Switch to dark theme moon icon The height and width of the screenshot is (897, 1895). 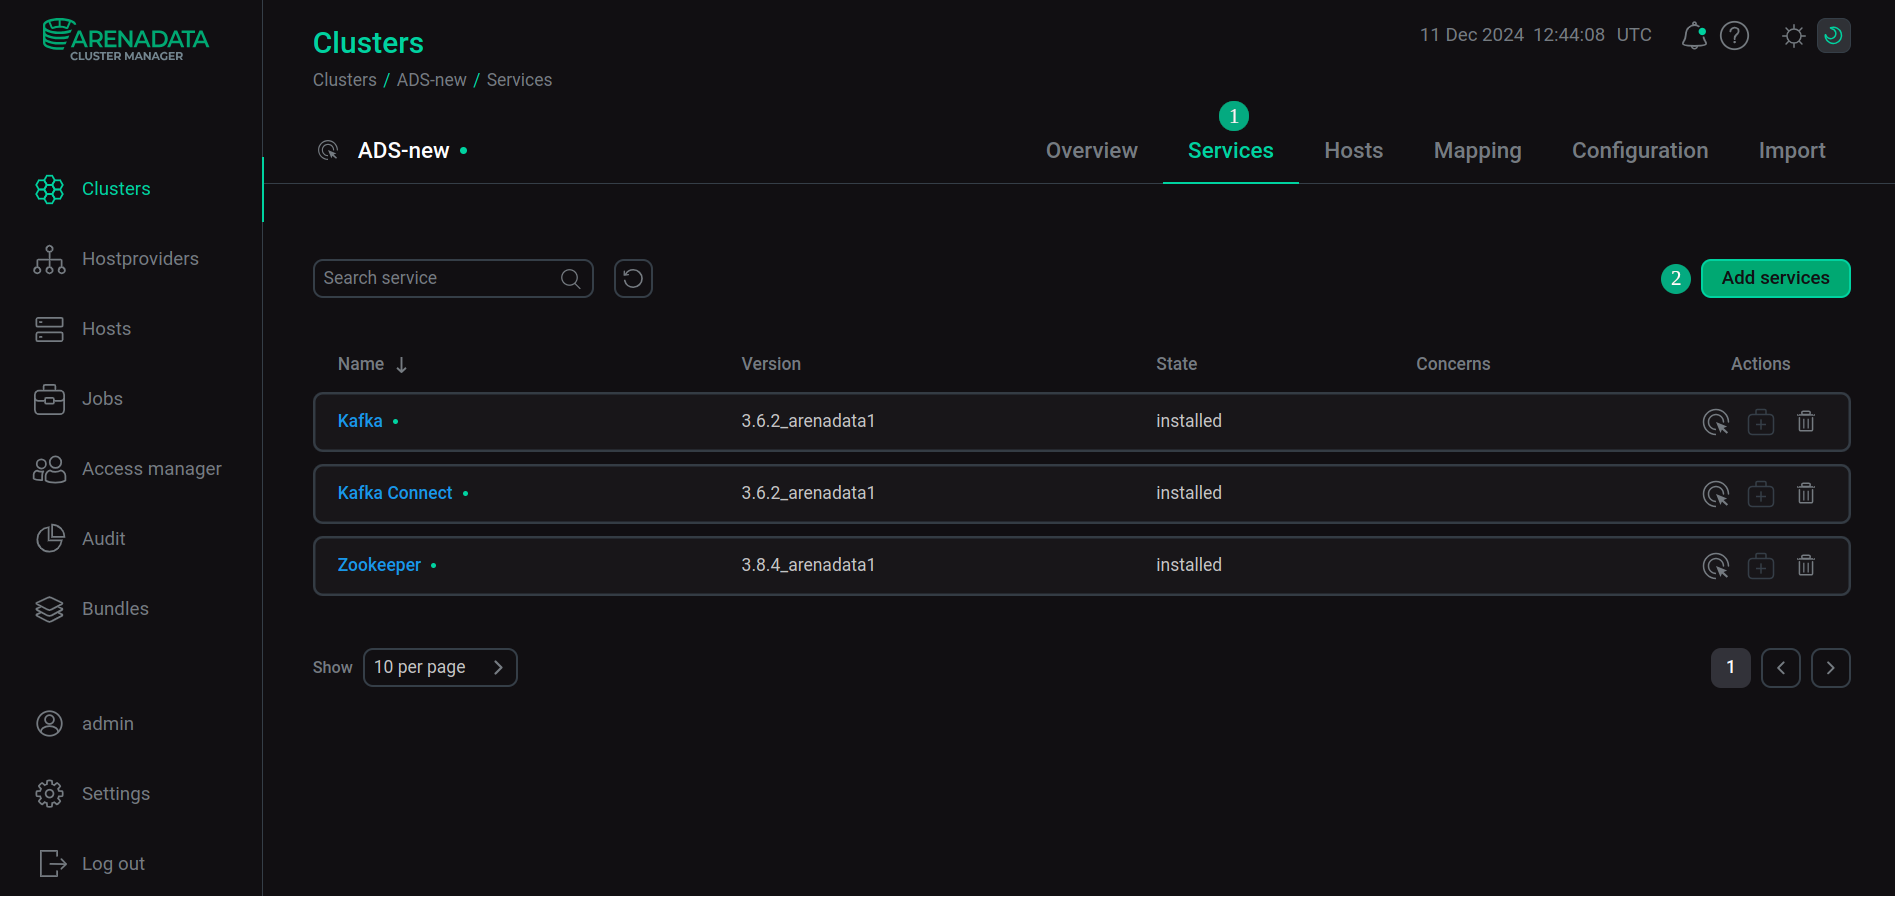point(1833,36)
